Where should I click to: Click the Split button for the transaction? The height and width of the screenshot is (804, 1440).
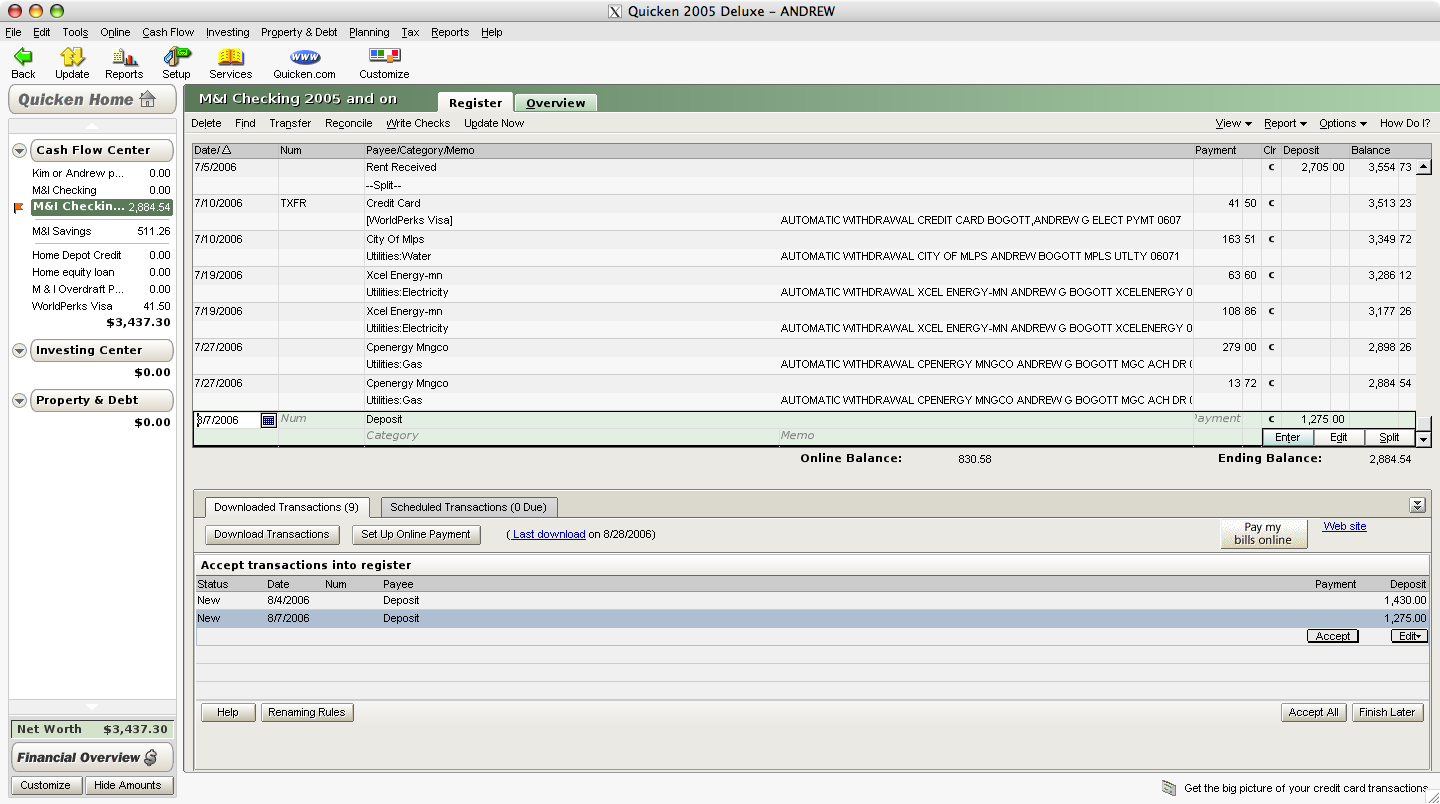pos(1390,437)
